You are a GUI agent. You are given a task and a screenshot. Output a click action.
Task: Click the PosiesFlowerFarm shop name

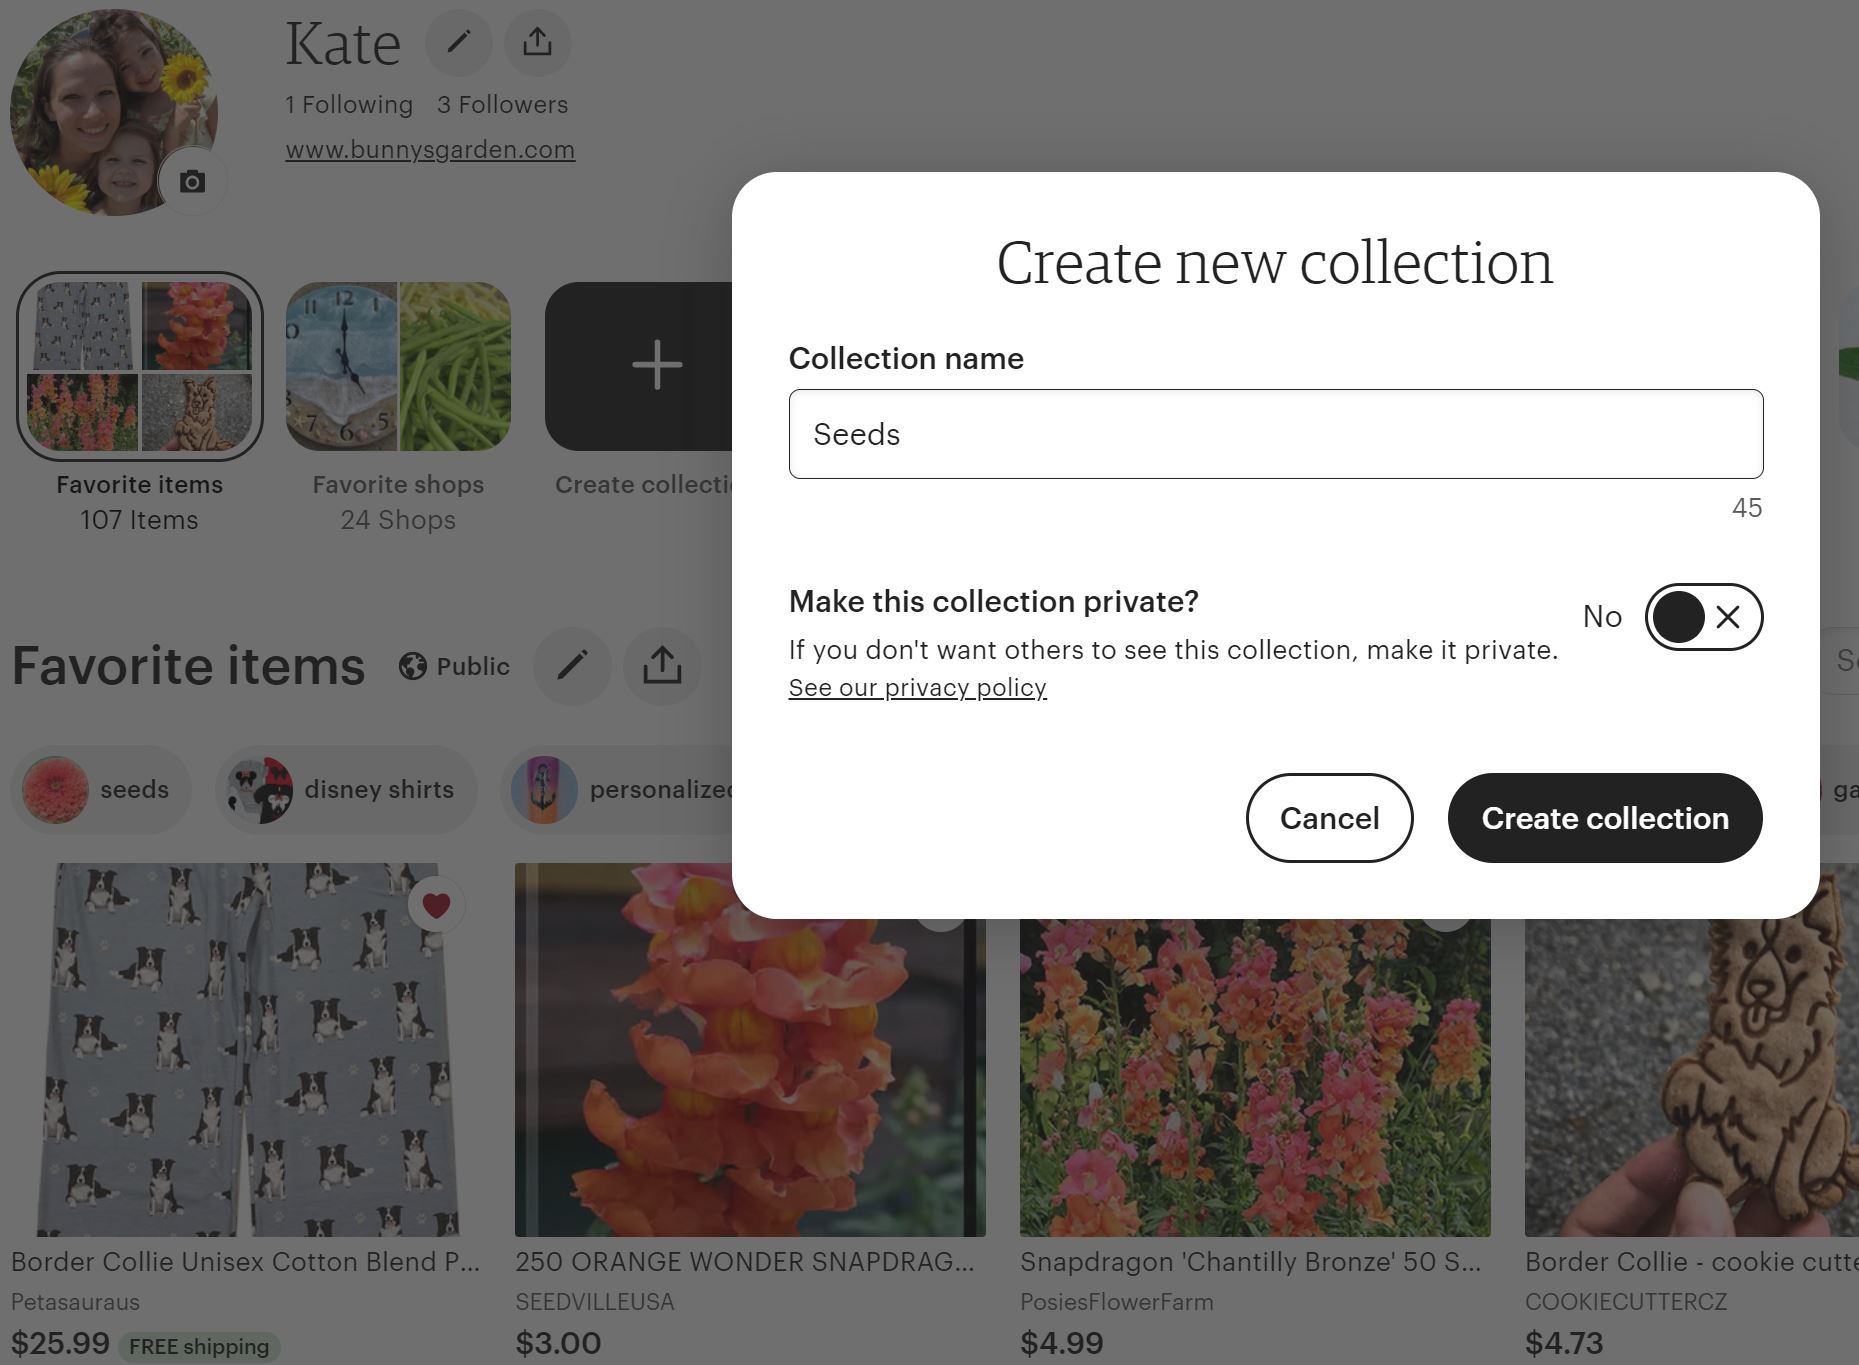click(x=1117, y=1303)
